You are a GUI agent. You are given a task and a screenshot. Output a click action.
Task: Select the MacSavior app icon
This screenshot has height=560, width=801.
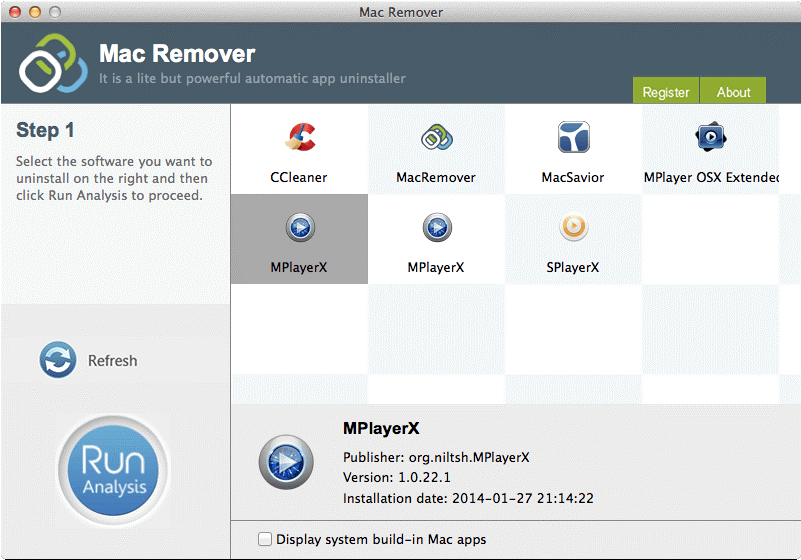pyautogui.click(x=573, y=137)
